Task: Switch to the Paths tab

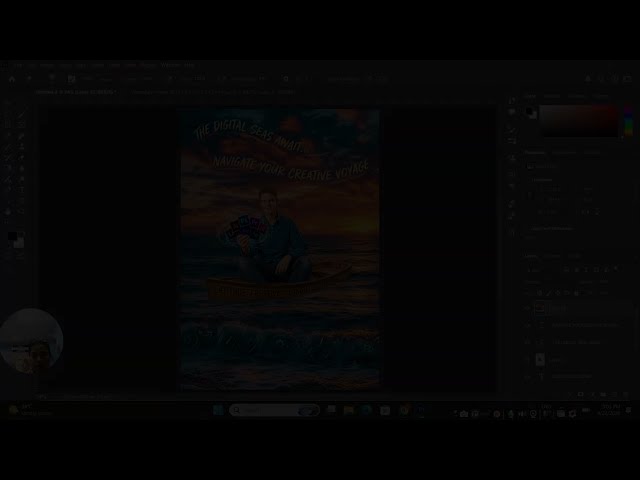Action: tap(574, 256)
